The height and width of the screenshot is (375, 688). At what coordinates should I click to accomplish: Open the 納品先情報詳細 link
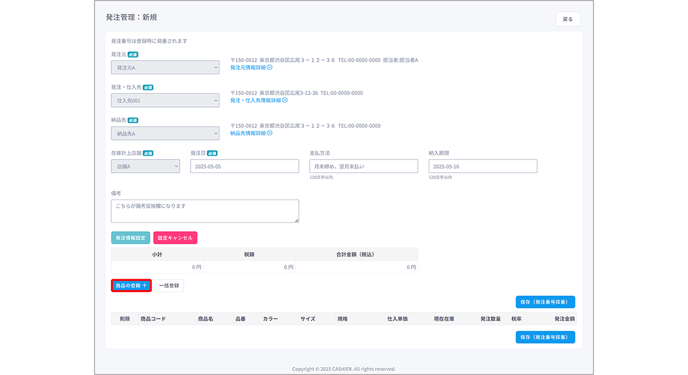(x=251, y=133)
